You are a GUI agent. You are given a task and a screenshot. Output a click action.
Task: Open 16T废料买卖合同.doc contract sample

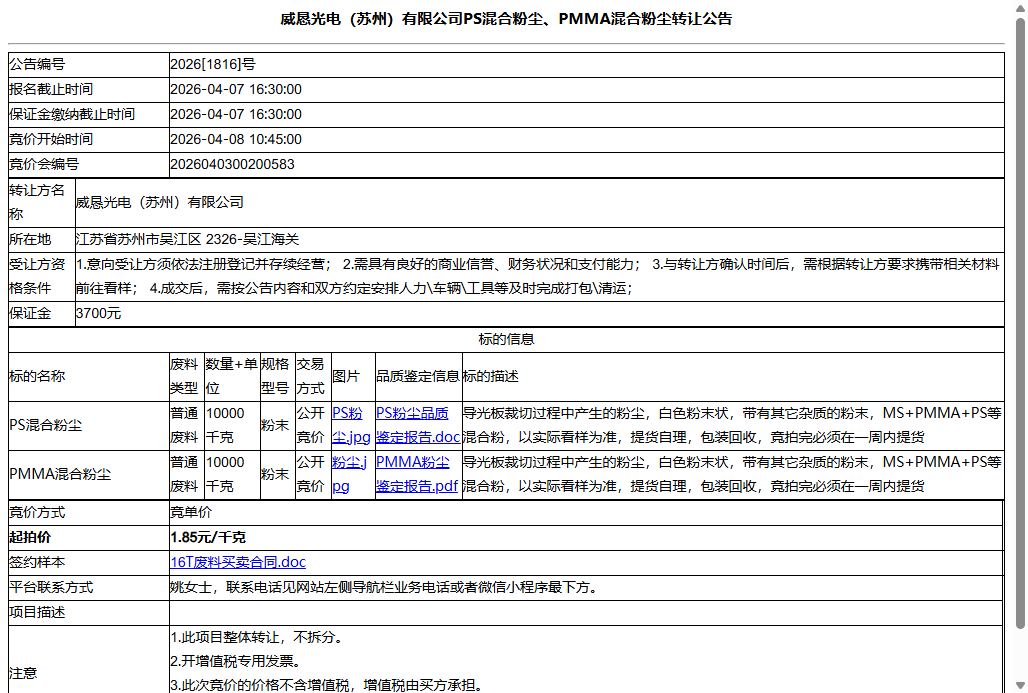[238, 562]
